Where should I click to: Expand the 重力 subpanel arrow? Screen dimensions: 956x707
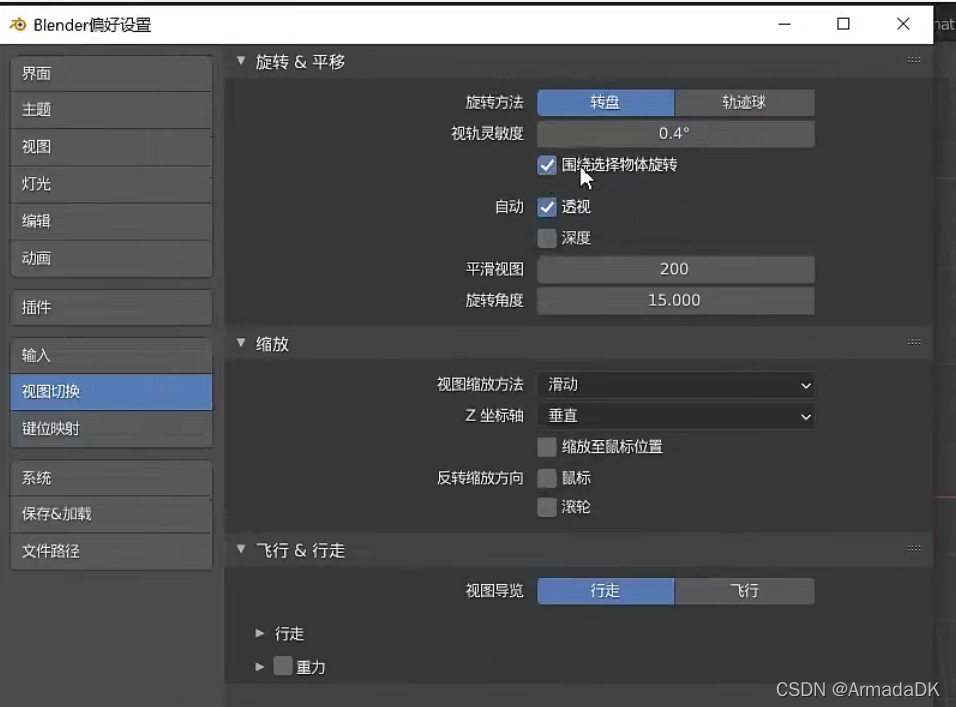tap(260, 667)
